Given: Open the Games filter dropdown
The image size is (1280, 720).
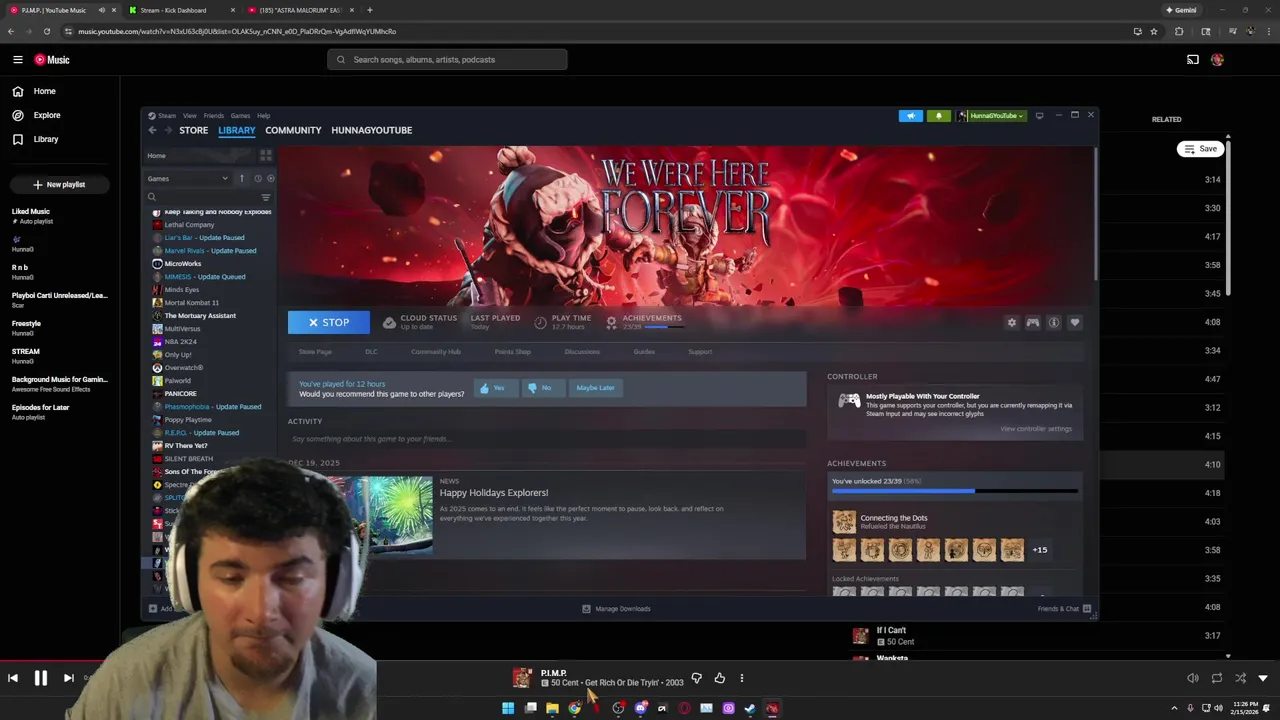Looking at the screenshot, I should coord(188,179).
